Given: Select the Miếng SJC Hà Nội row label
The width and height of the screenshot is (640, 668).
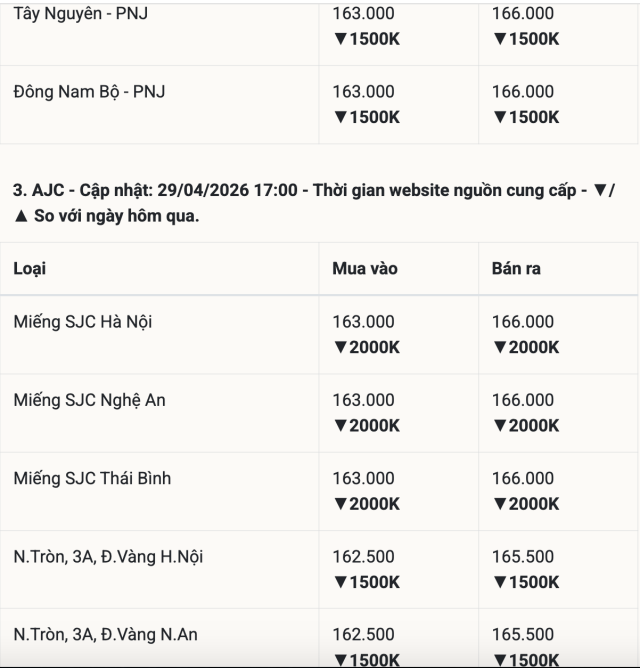Looking at the screenshot, I should tap(83, 322).
